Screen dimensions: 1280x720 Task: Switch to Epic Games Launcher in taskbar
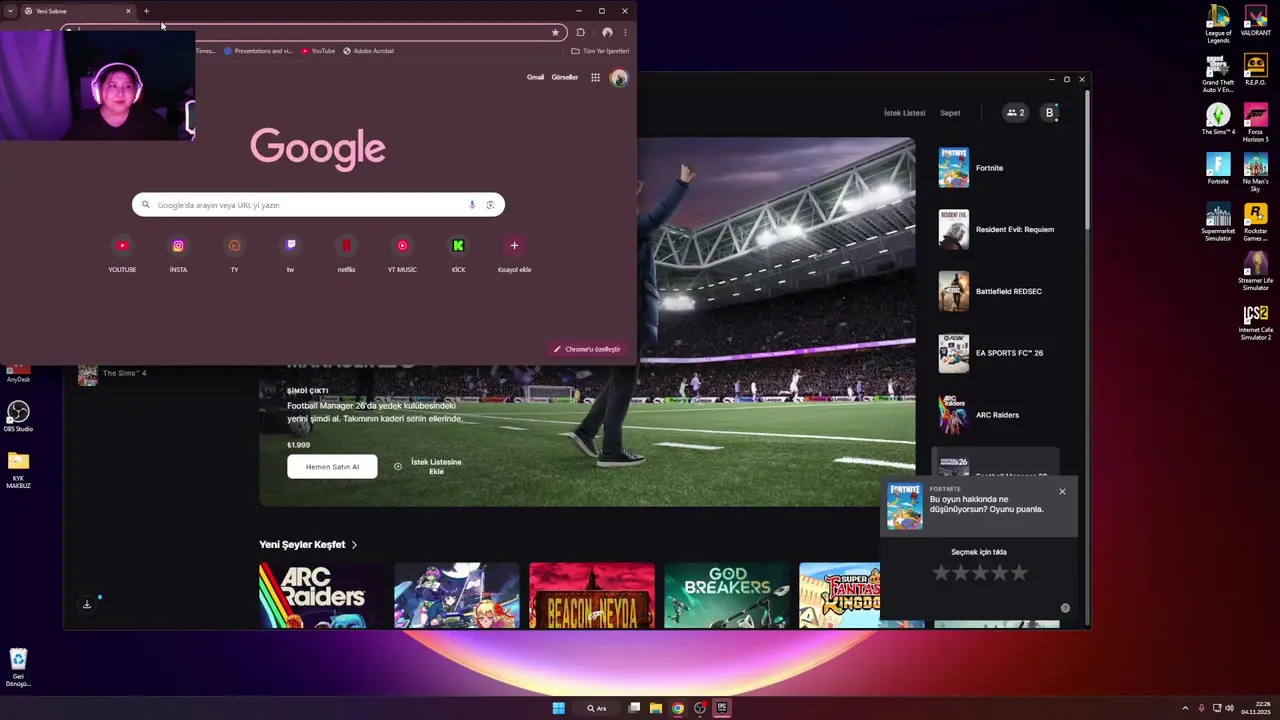click(722, 708)
